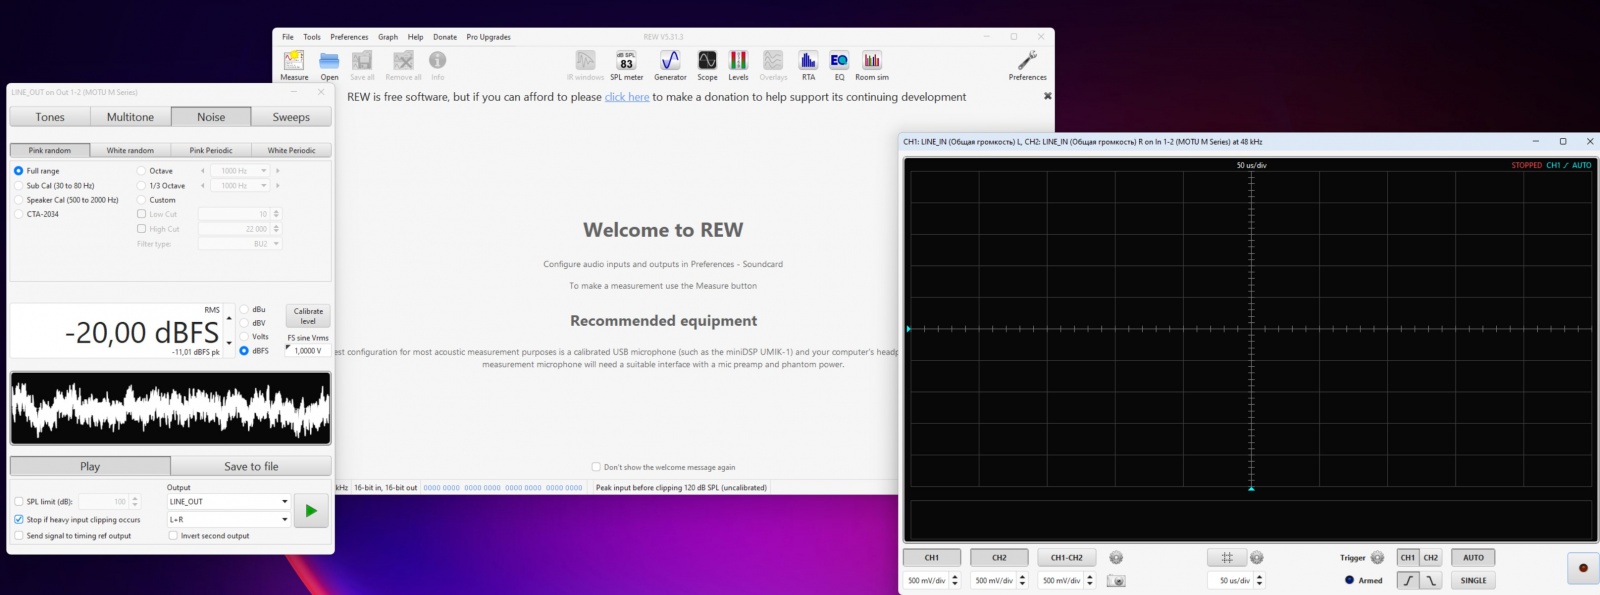Viewport: 1600px width, 595px height.
Task: Click the Calibrate level button
Action: [x=308, y=316]
